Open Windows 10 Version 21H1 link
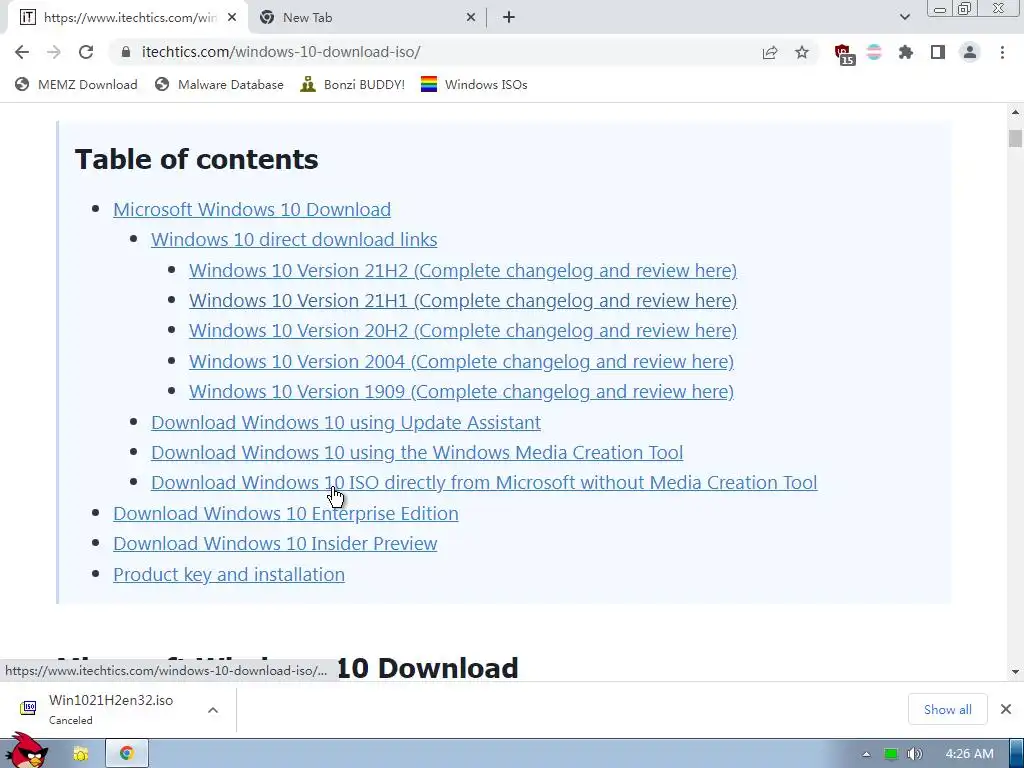The height and width of the screenshot is (768, 1024). (x=463, y=300)
